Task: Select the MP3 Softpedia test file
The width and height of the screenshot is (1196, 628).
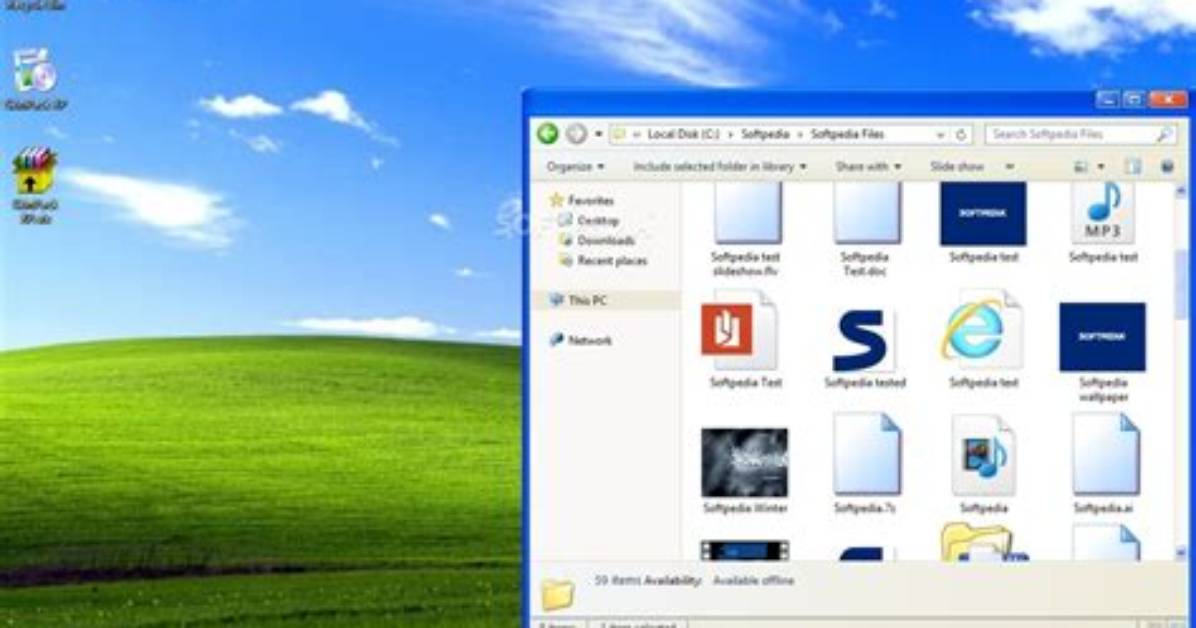Action: 1103,224
